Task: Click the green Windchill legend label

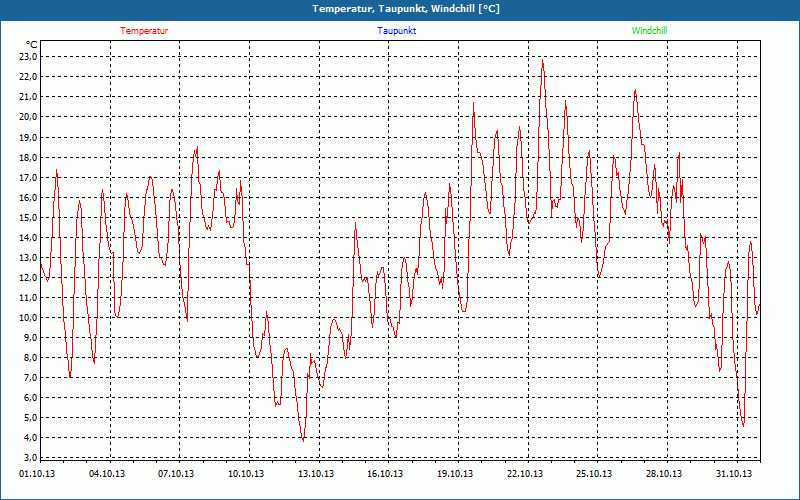Action: (649, 31)
